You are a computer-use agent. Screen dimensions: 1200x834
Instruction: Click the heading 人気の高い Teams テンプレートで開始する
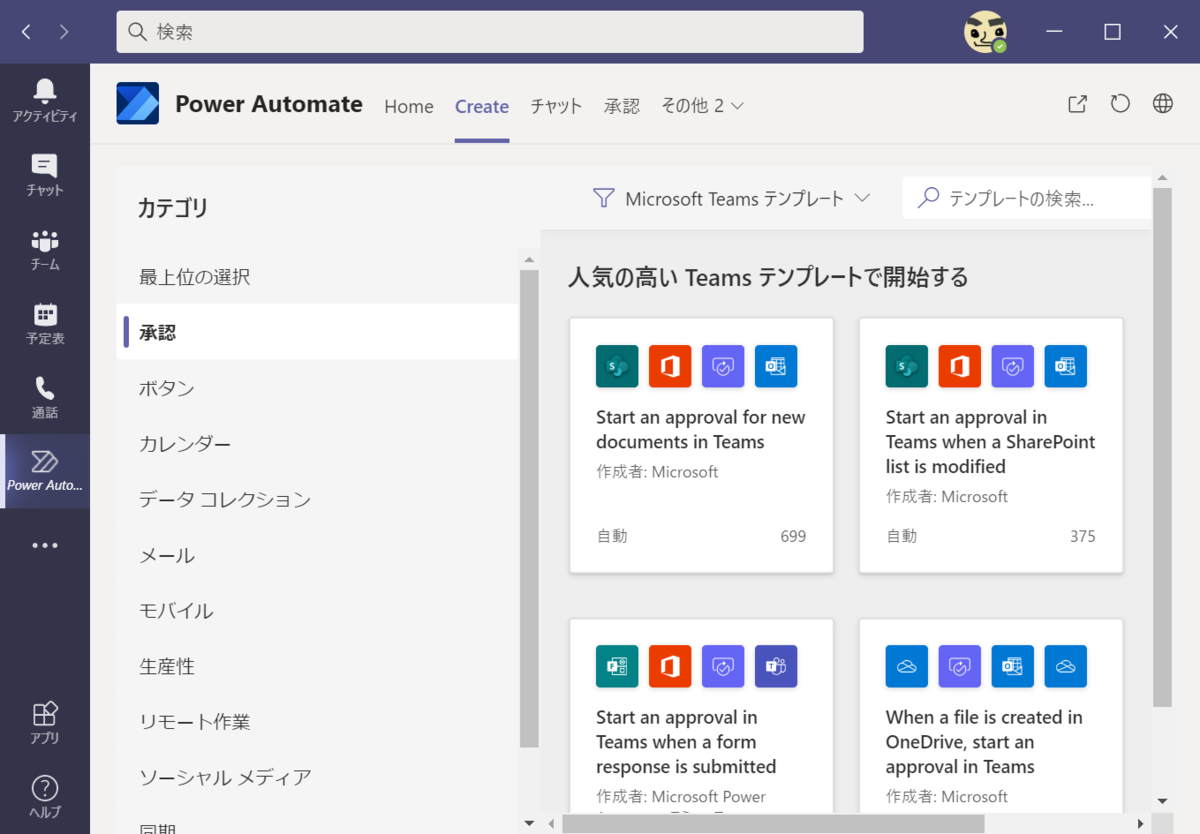click(768, 277)
